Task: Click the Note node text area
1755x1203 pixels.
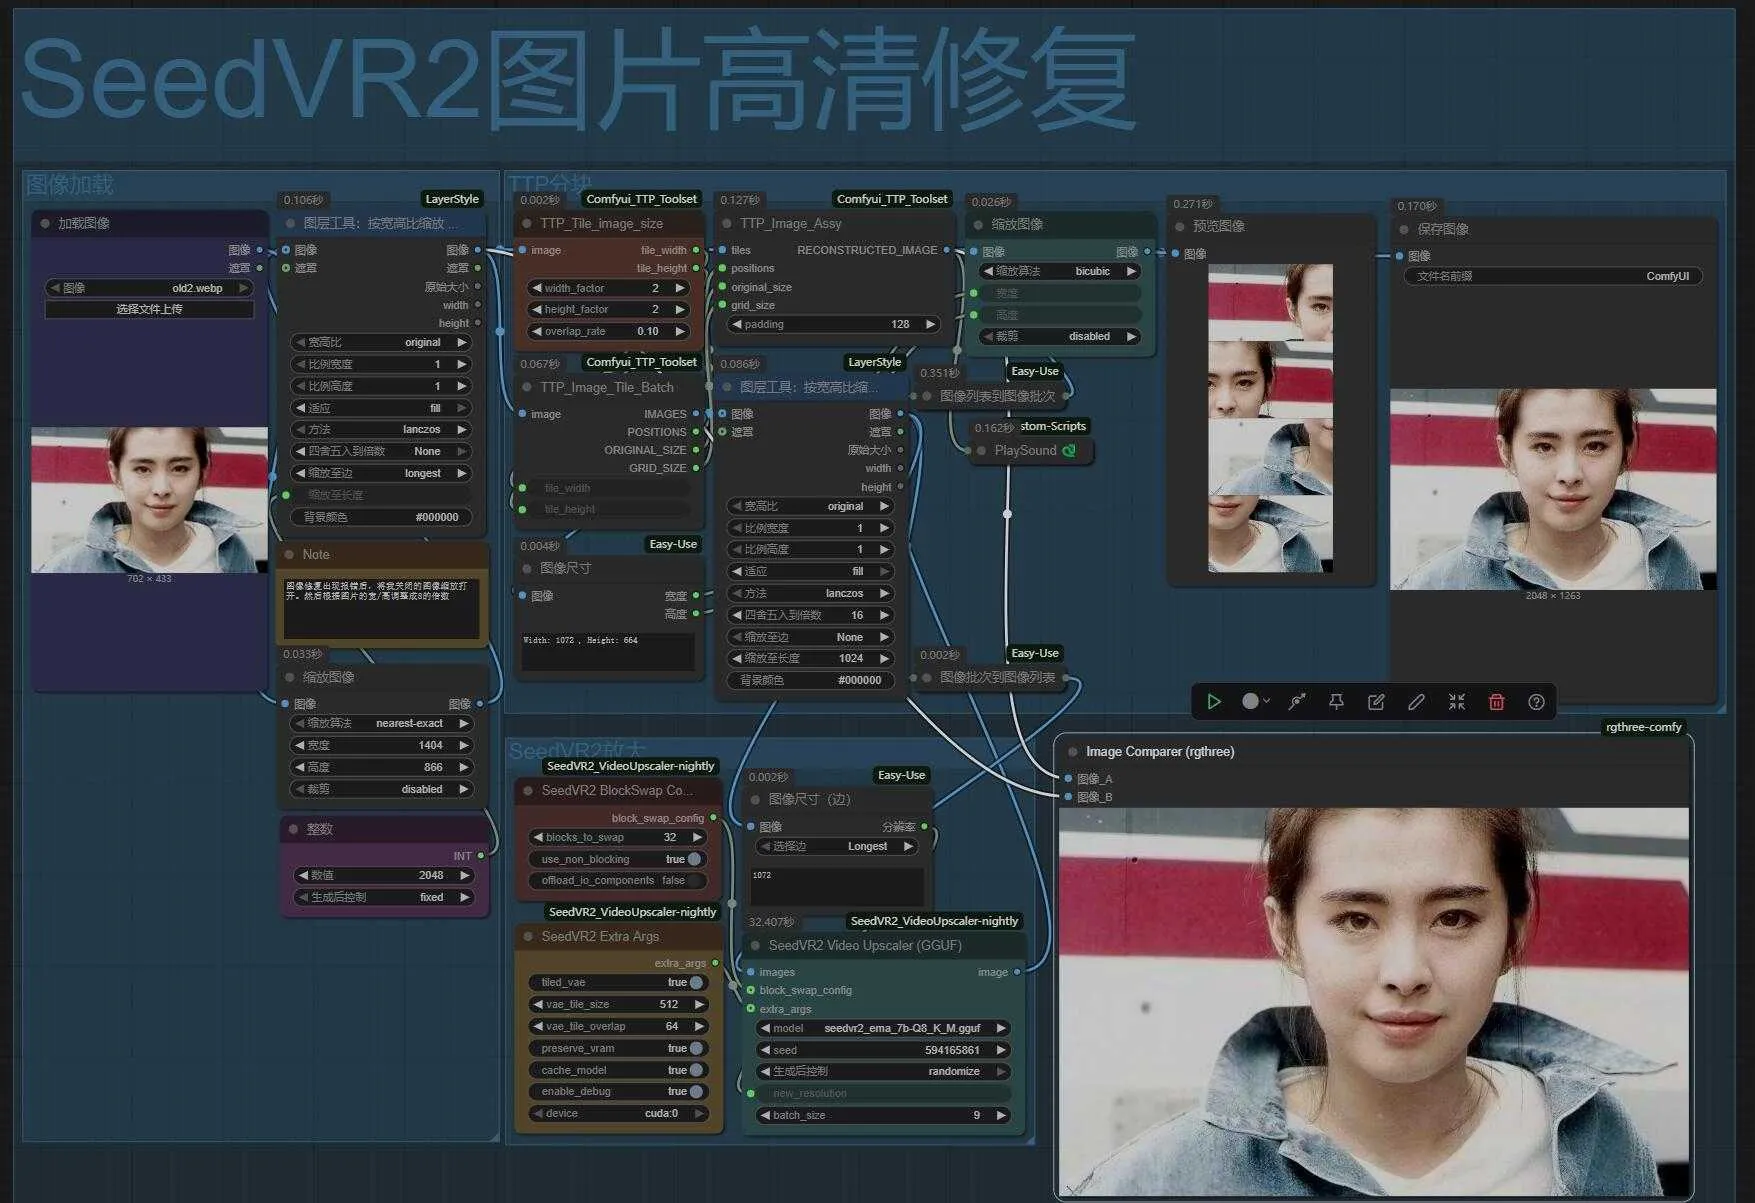Action: click(x=381, y=607)
